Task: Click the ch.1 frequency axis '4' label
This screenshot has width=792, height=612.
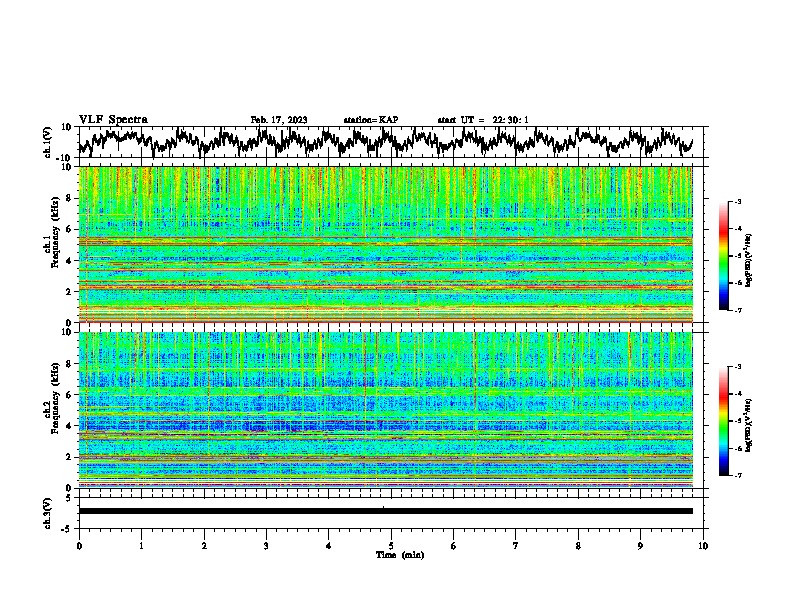Action: [69, 261]
